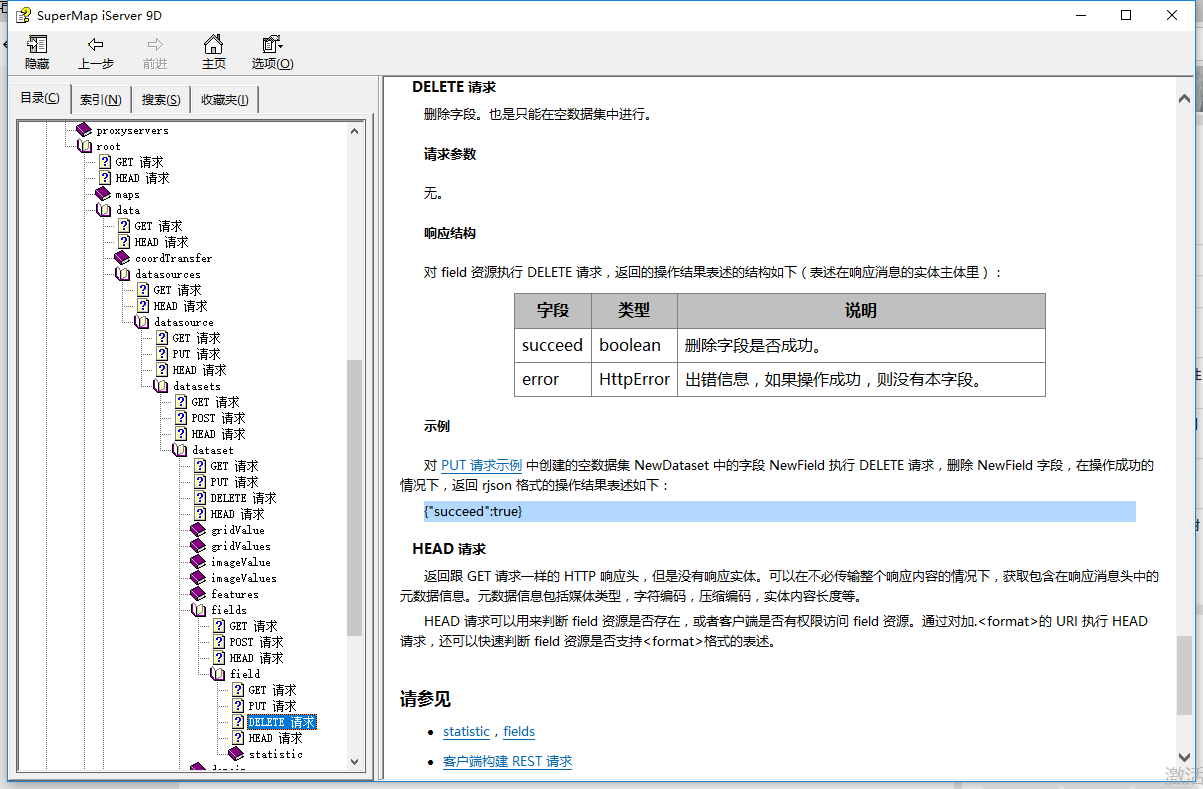This screenshot has height=789, width=1203.
Task: Select PUT 请求 under dataset
Action: click(234, 482)
